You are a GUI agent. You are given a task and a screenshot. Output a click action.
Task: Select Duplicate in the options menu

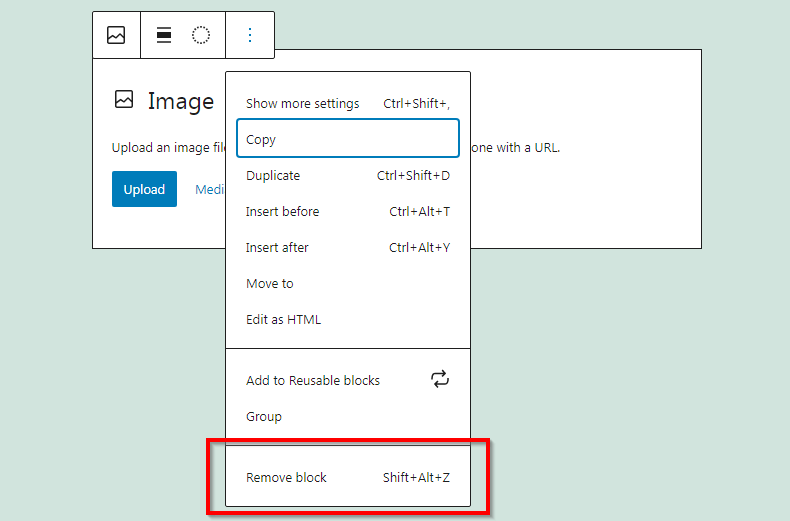pos(348,175)
